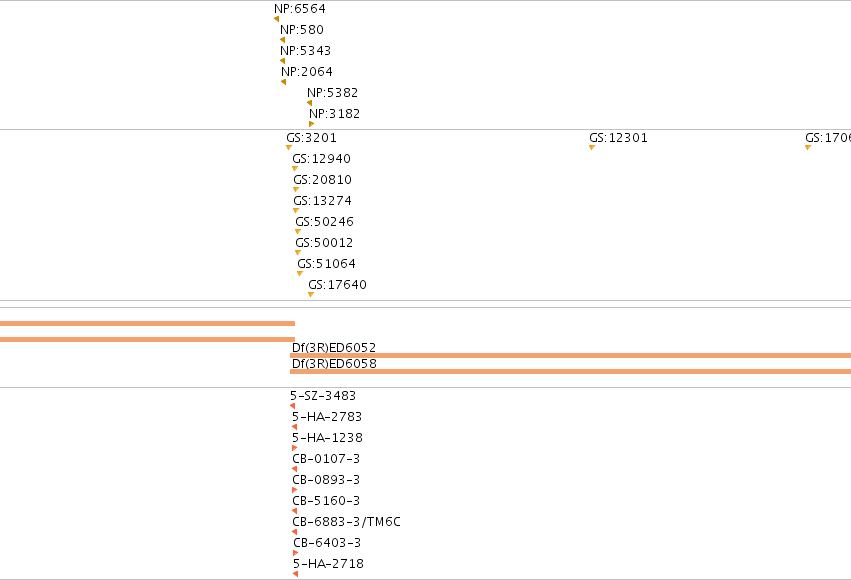Click the GS:51064 feature label
This screenshot has width=851, height=580.
pyautogui.click(x=326, y=264)
